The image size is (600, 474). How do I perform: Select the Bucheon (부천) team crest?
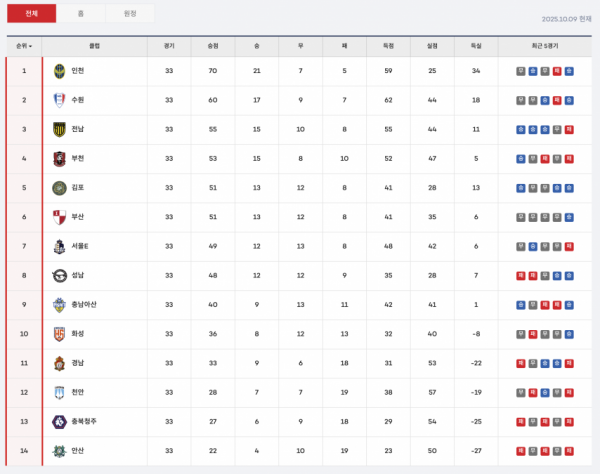pyautogui.click(x=59, y=158)
